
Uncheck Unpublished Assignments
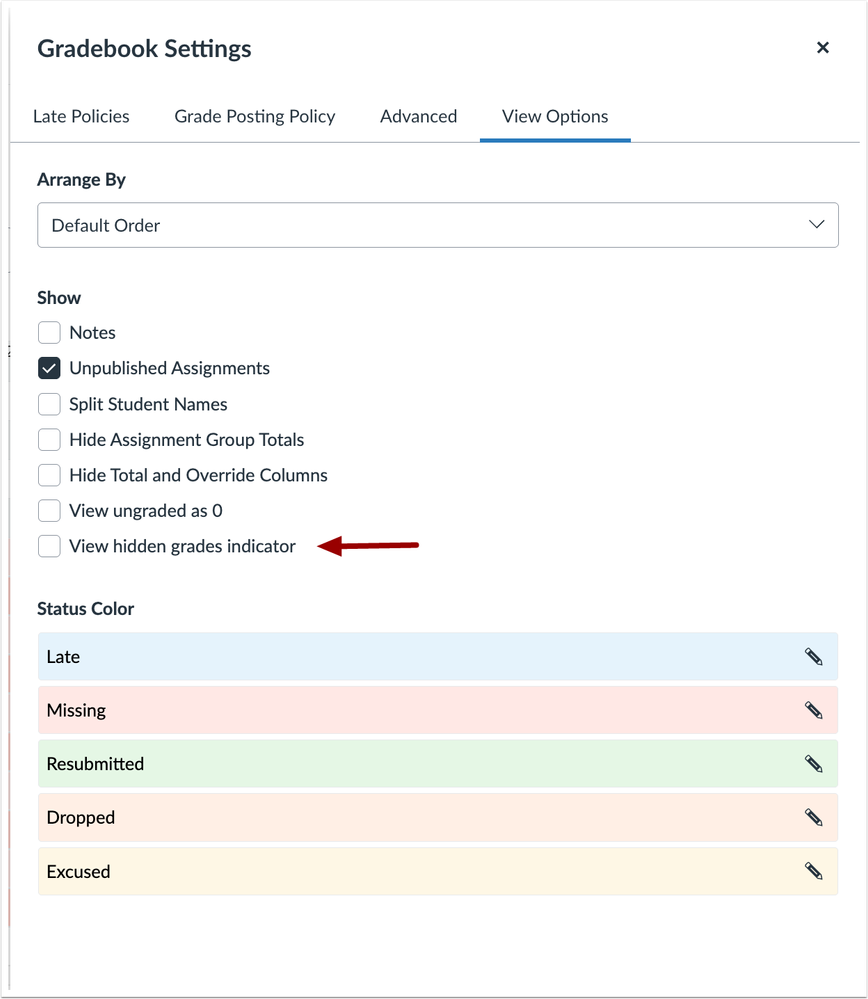(x=49, y=368)
